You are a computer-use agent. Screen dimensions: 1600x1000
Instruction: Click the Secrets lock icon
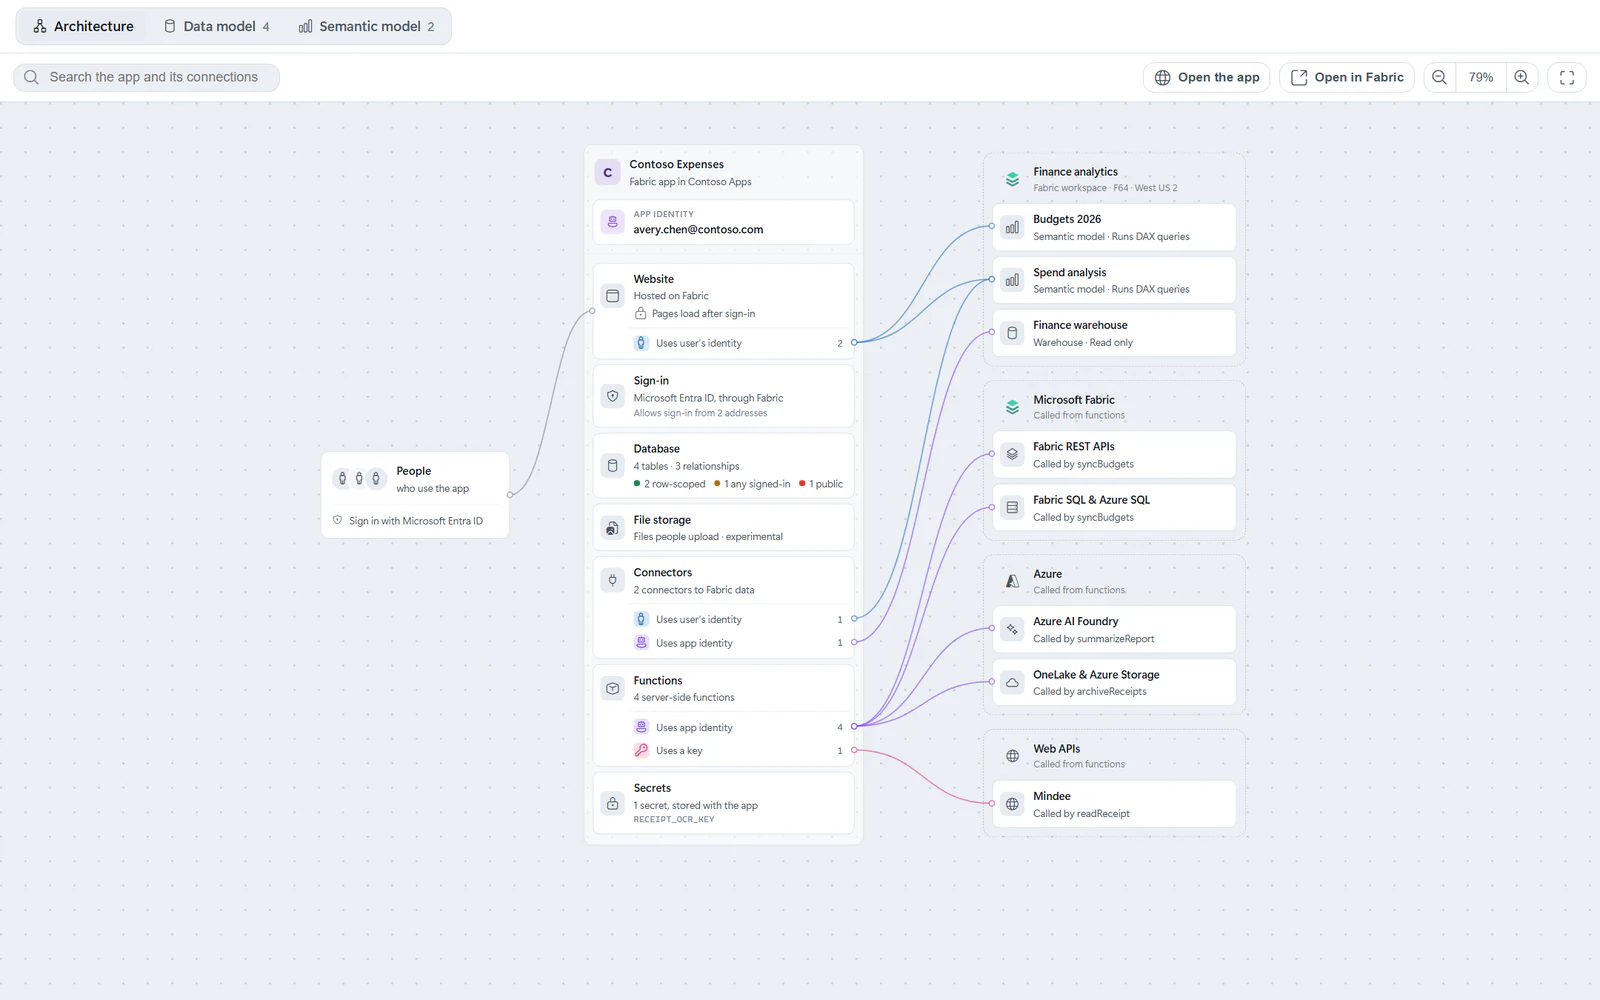[613, 803]
